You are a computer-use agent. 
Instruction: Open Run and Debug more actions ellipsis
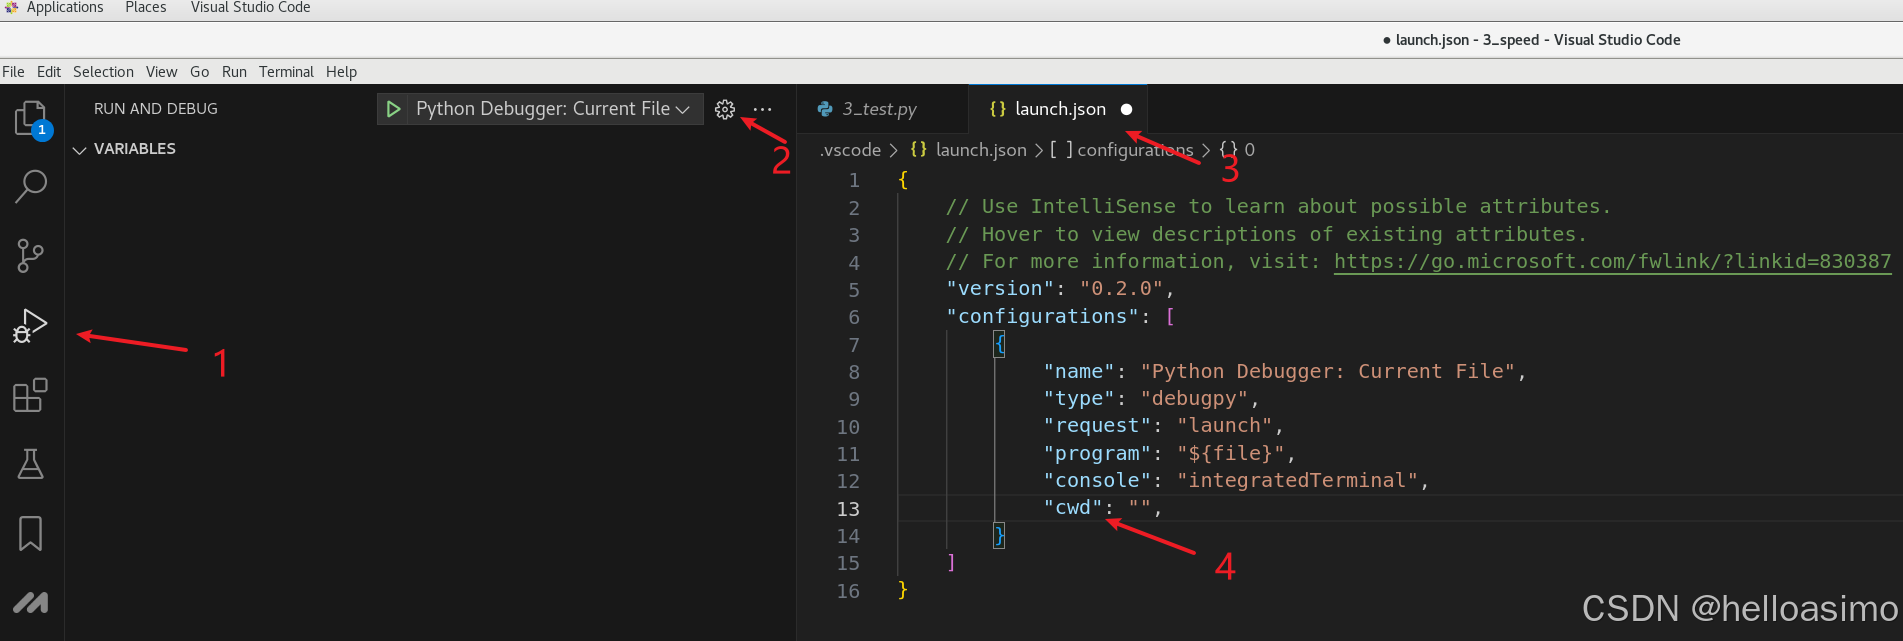762,109
